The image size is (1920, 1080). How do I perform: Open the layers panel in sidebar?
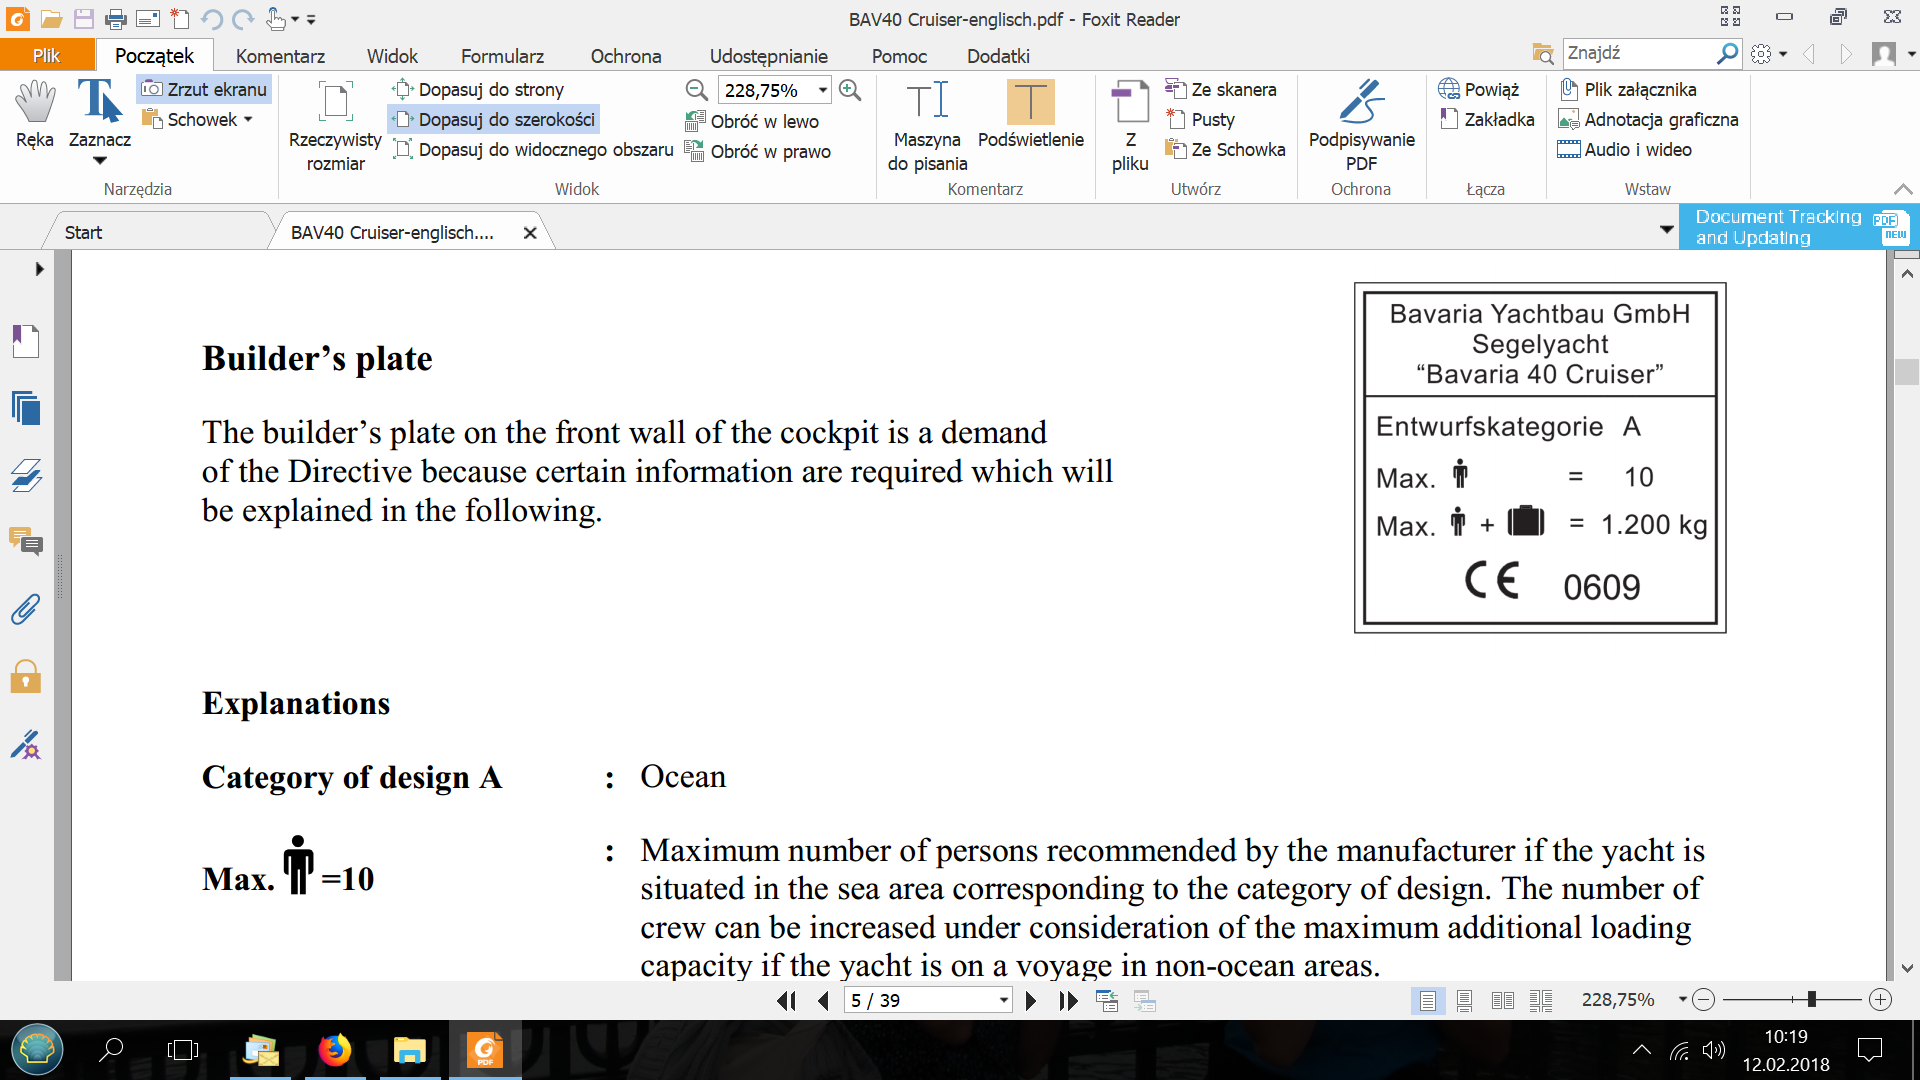coord(26,475)
